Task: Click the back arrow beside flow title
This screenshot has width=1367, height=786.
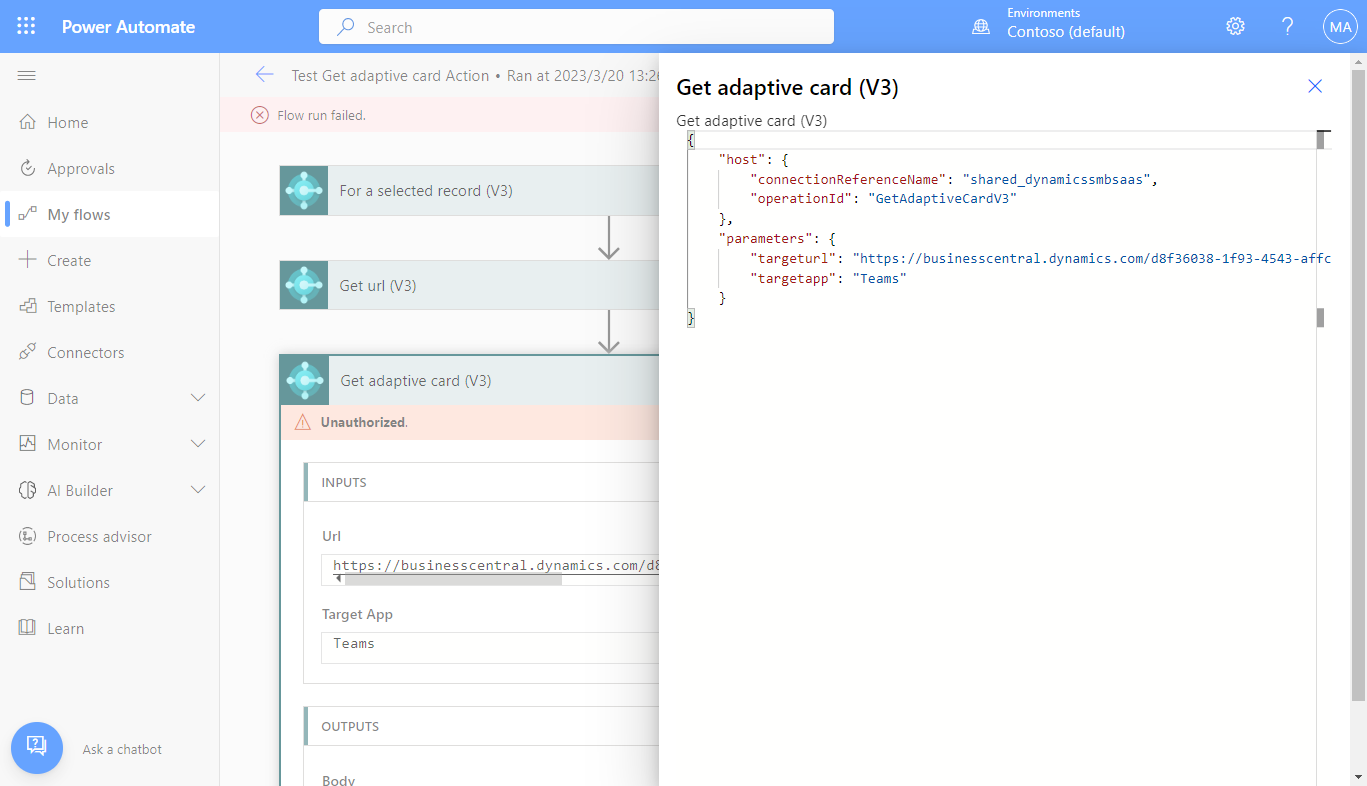Action: click(x=264, y=75)
